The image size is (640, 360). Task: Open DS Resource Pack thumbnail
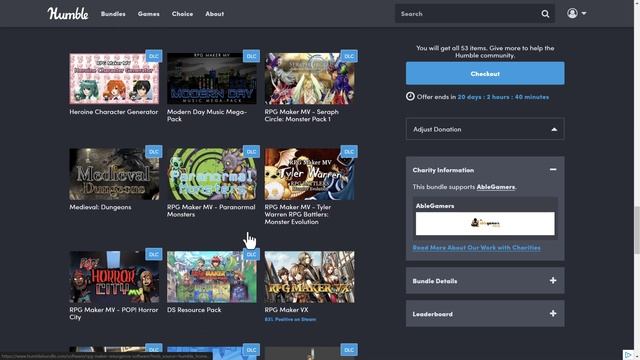coord(212,277)
